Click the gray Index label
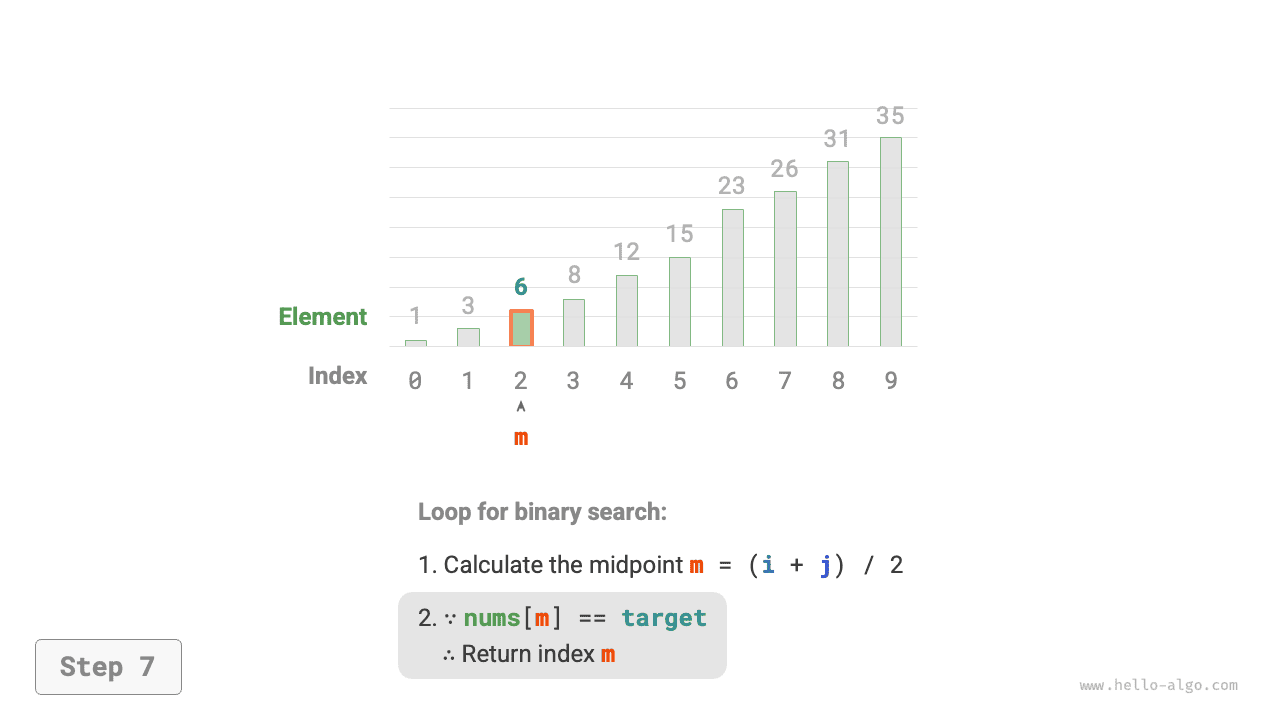Viewport: 1280px width, 720px height. [x=337, y=376]
